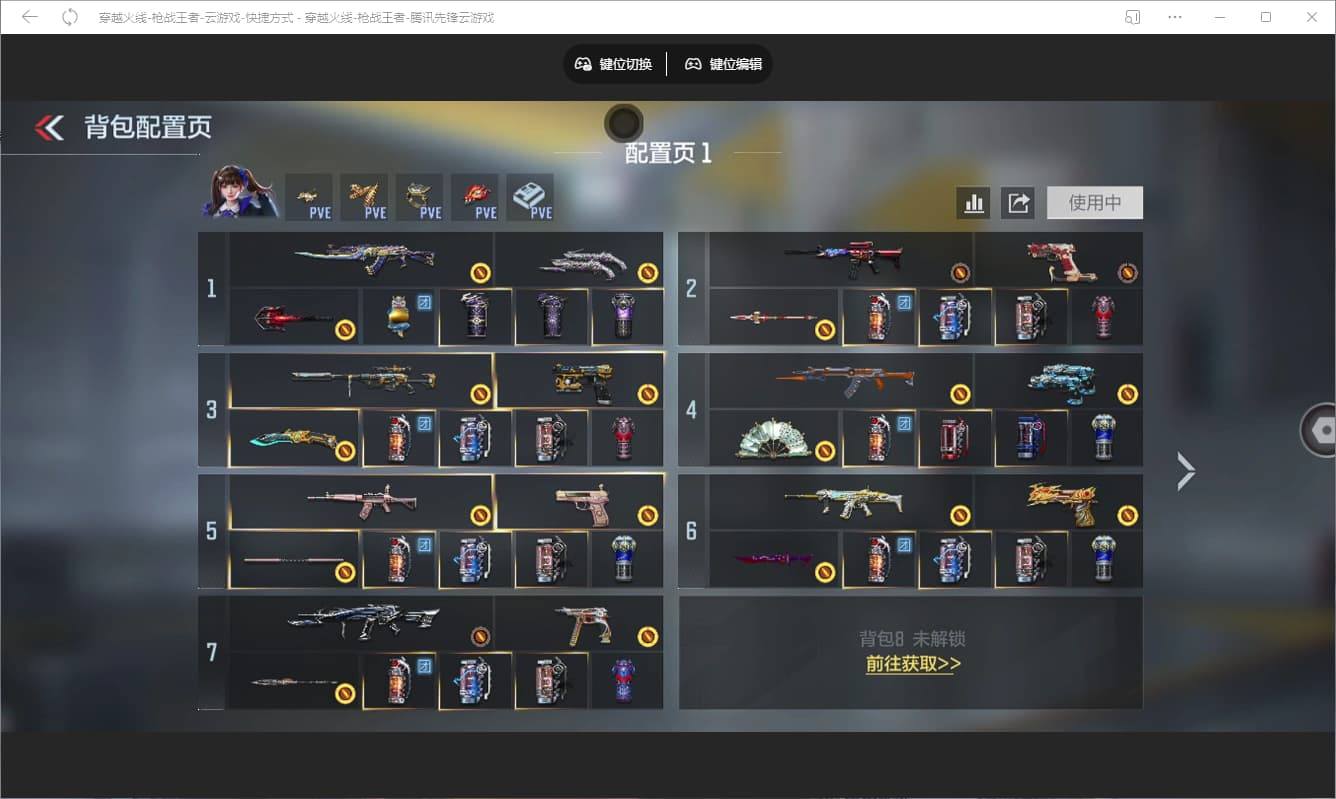Click the character avatar portrait
The width and height of the screenshot is (1336, 799).
[240, 193]
